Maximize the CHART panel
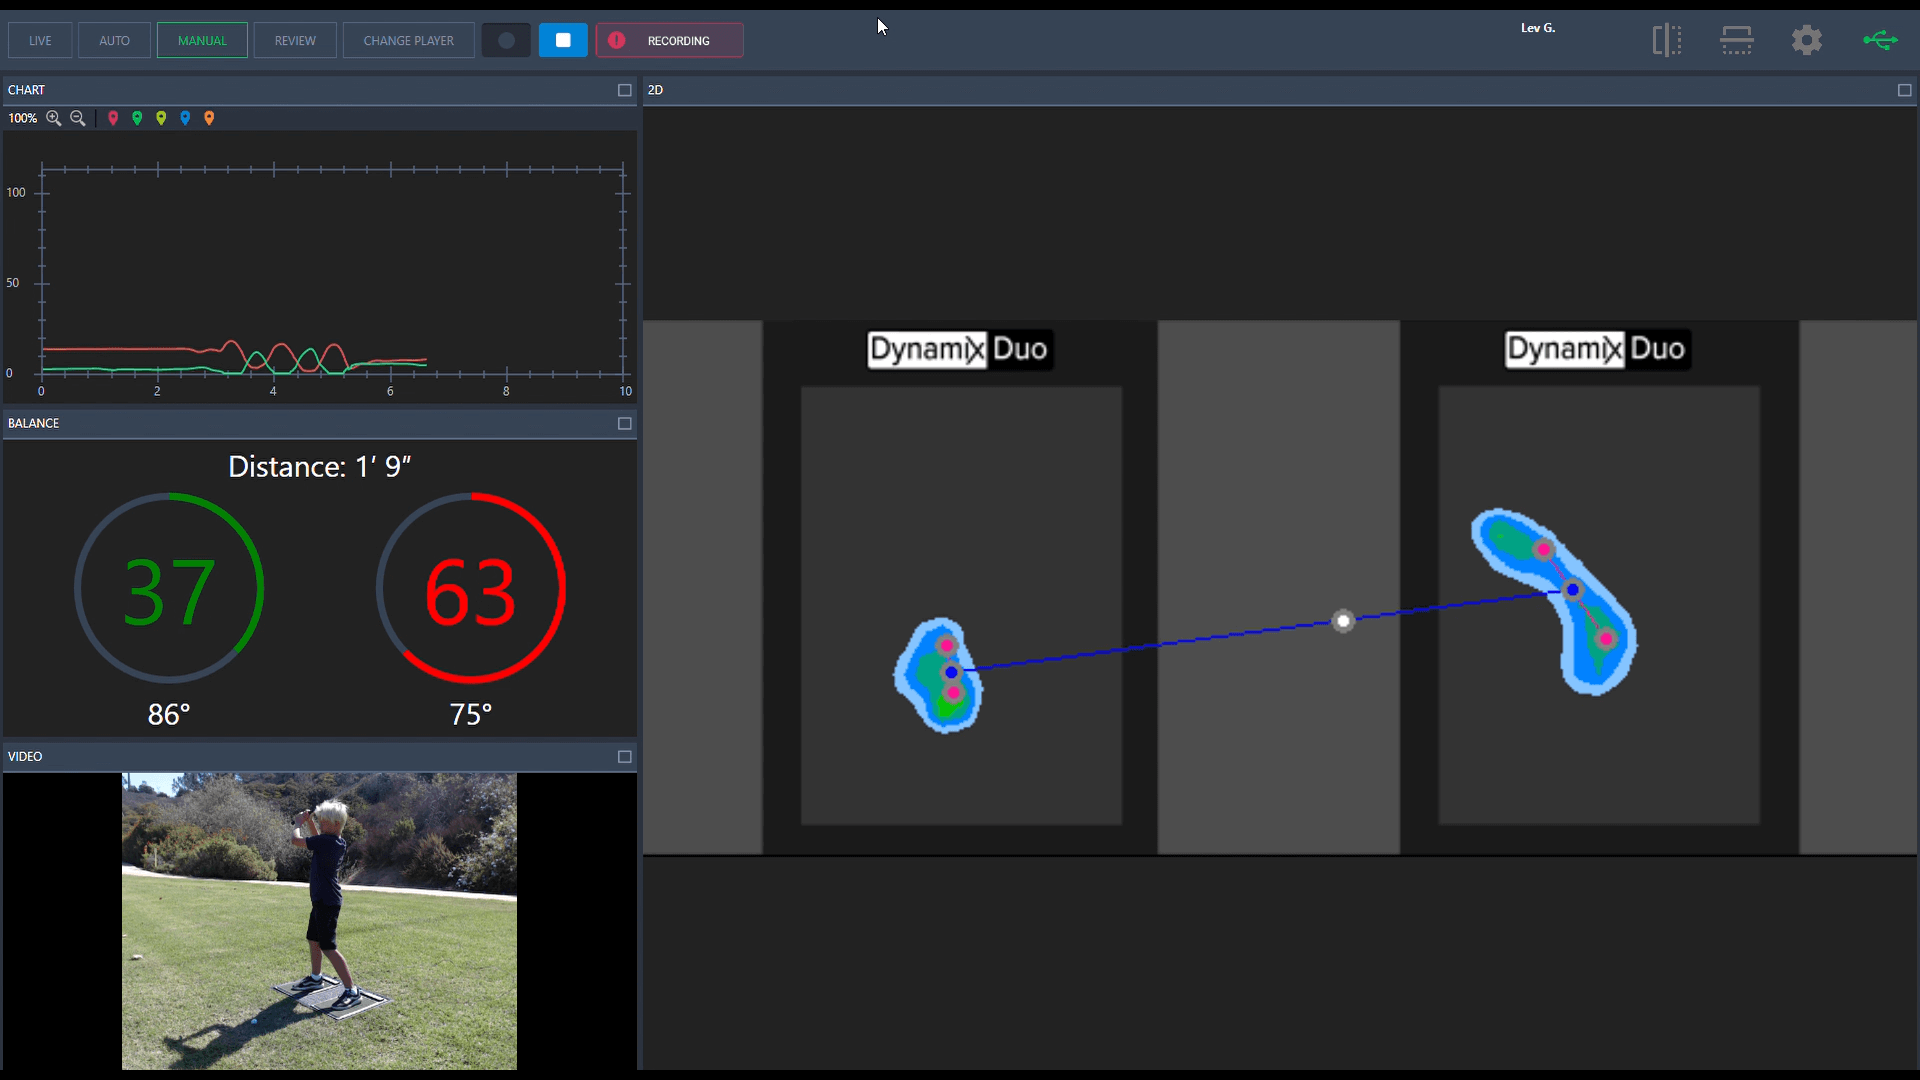 point(625,90)
